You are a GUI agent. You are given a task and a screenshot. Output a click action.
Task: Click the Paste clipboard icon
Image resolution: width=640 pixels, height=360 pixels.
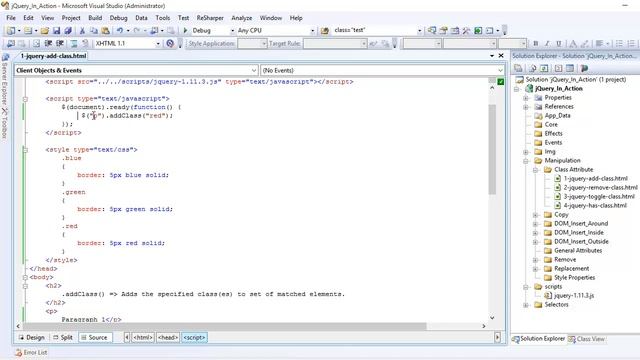click(105, 31)
